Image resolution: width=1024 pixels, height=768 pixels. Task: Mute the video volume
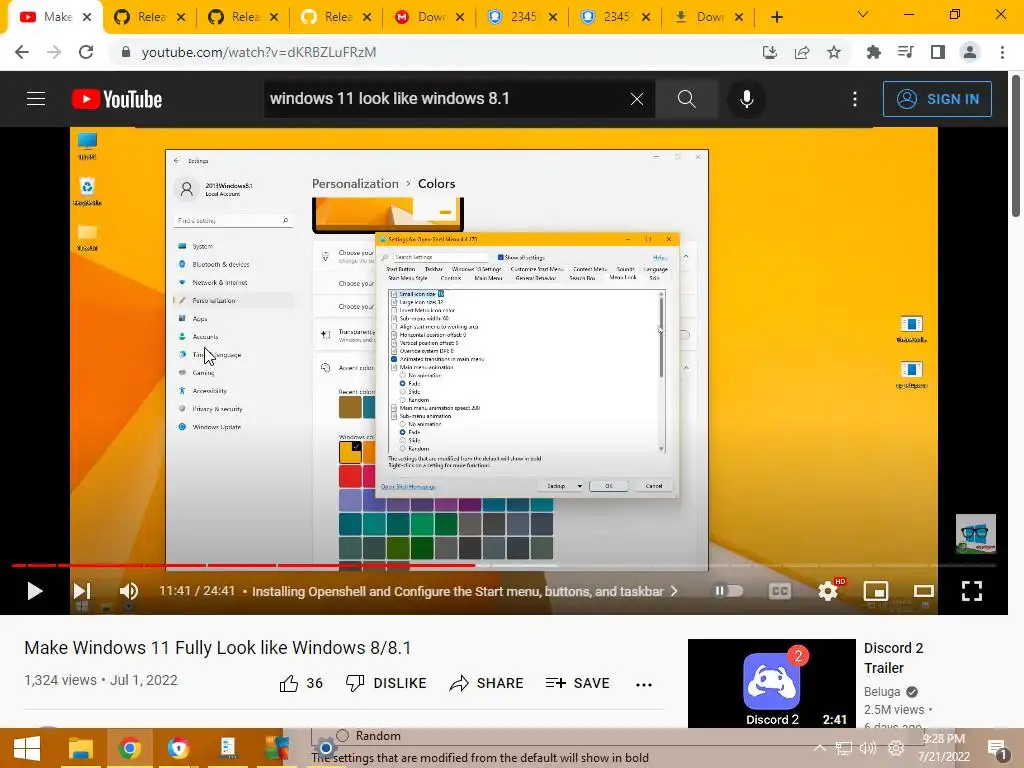[x=129, y=591]
